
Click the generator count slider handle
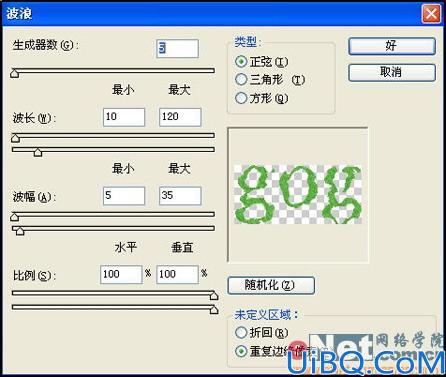(x=14, y=73)
